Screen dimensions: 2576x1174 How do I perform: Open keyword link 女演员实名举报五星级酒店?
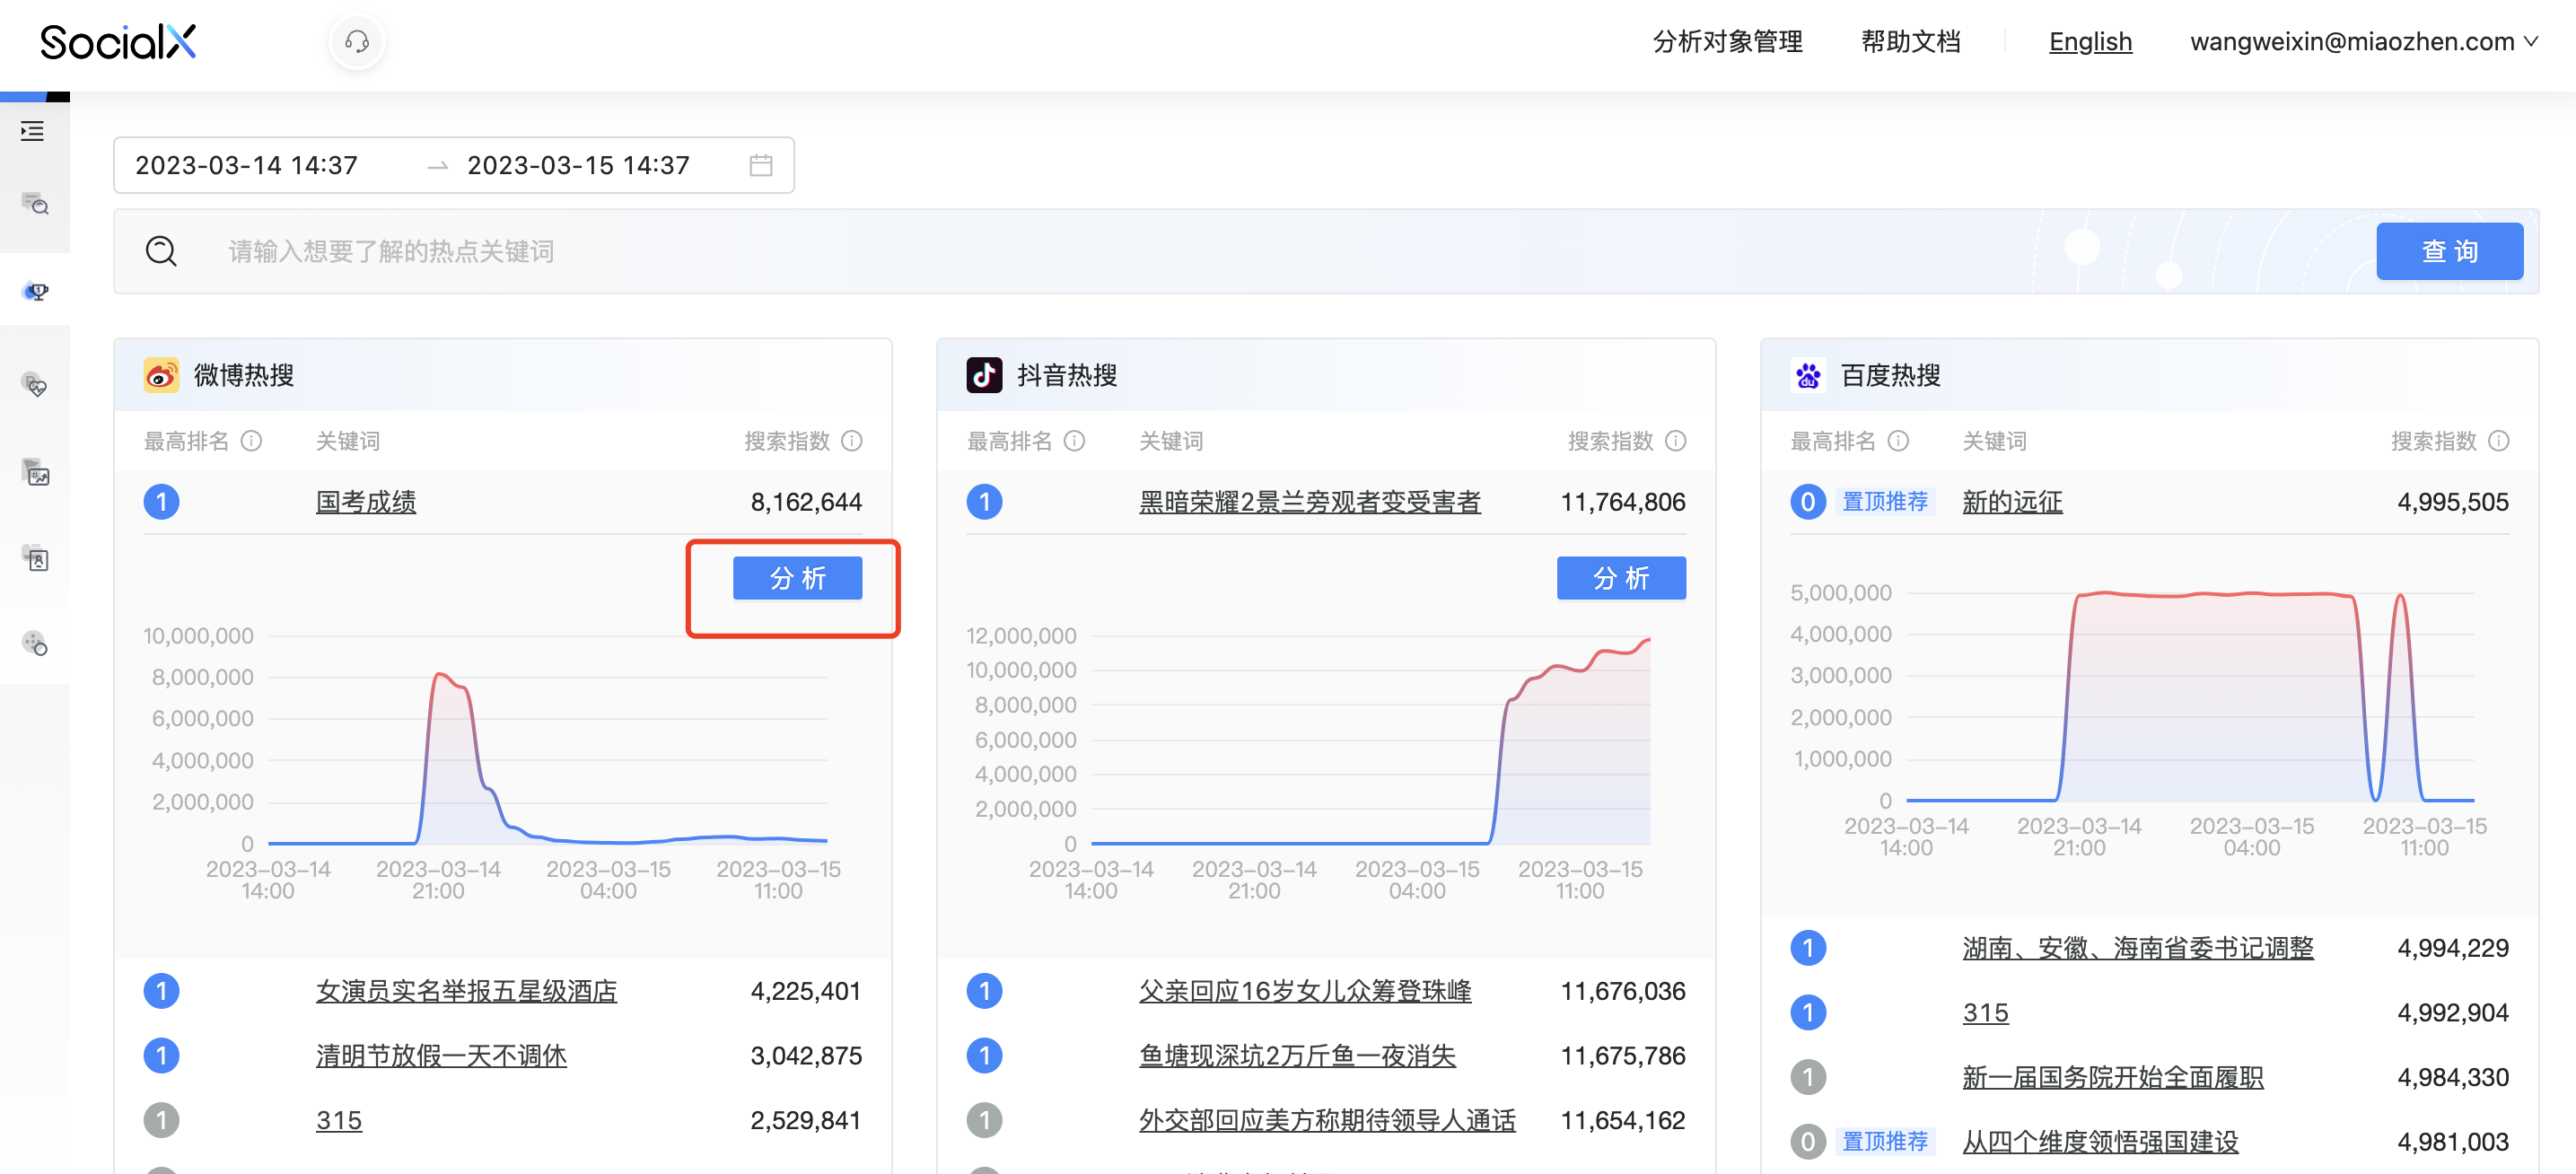(x=466, y=991)
